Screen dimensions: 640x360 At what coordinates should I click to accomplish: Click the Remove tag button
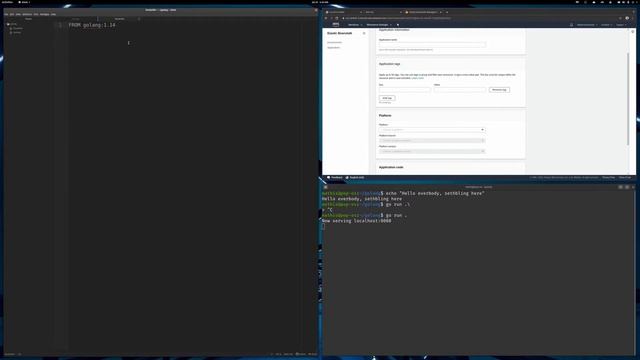[499, 90]
